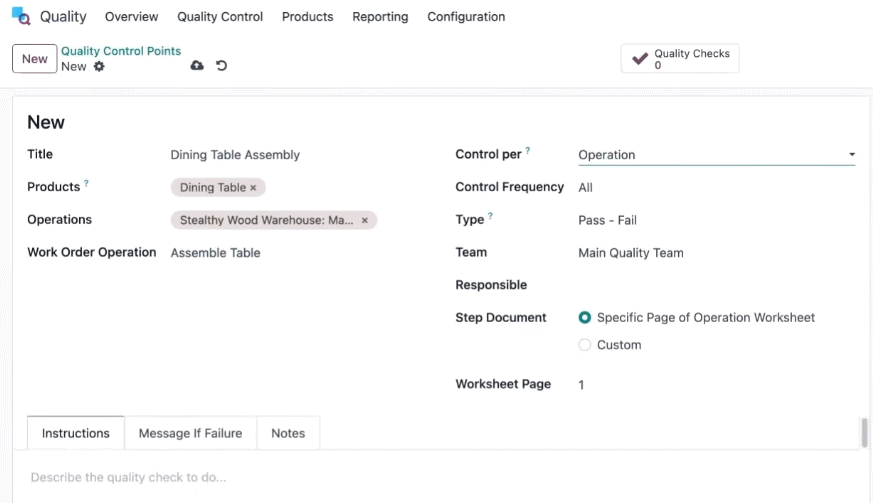Screen dimensions: 873x503
Task: Click the Quality app logo icon
Action: 21,16
